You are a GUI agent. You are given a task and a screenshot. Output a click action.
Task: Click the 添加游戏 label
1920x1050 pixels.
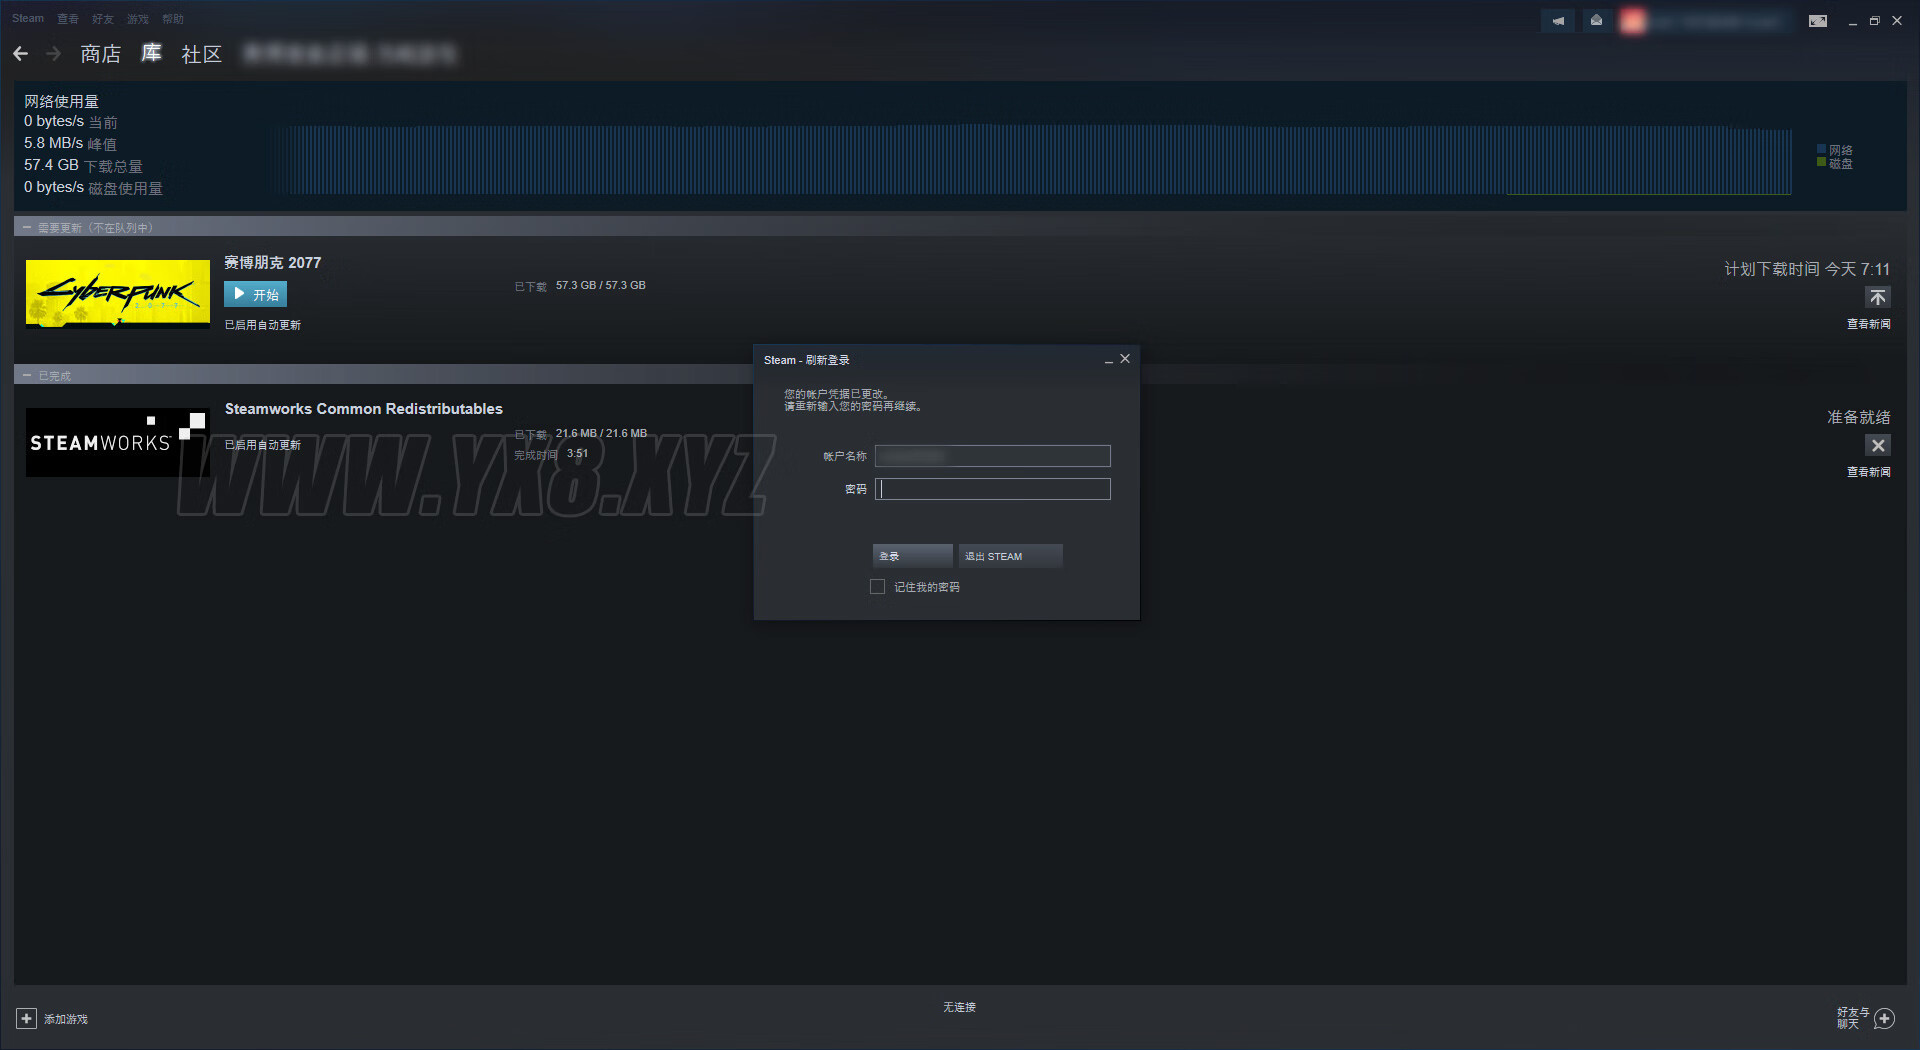click(66, 1019)
